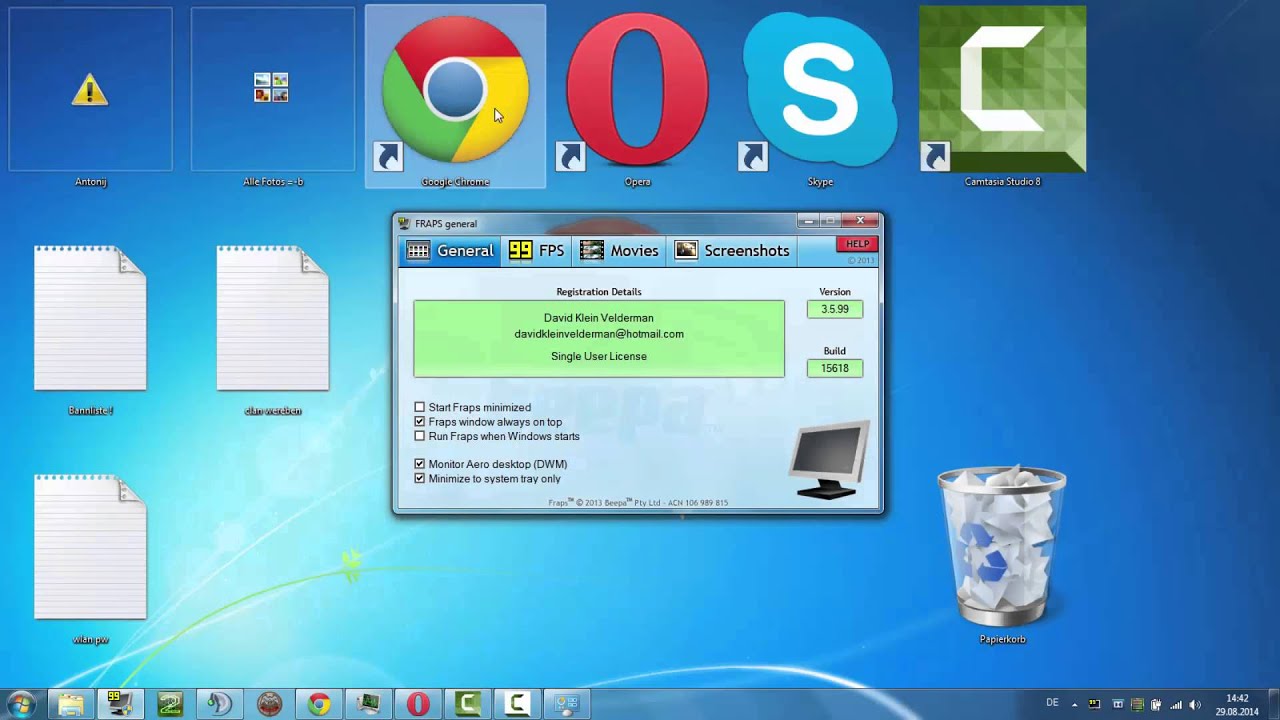1280x720 pixels.
Task: Click the Version value 3.5.99
Action: [x=835, y=309]
